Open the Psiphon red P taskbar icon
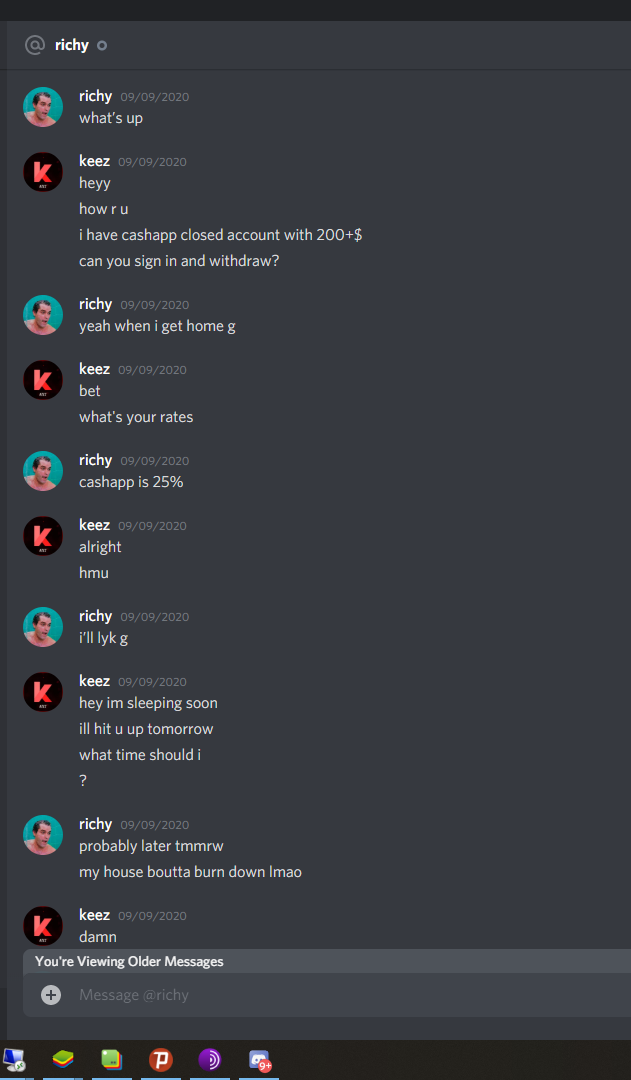The width and height of the screenshot is (631, 1080). [161, 1059]
